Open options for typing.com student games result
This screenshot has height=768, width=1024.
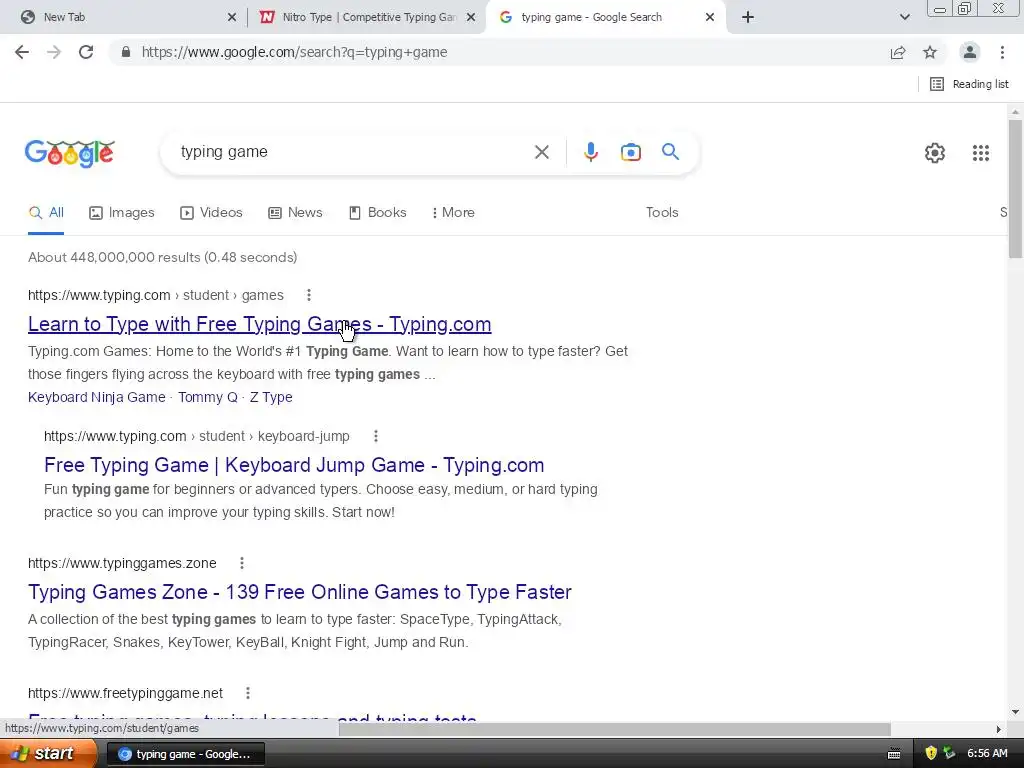(x=309, y=295)
